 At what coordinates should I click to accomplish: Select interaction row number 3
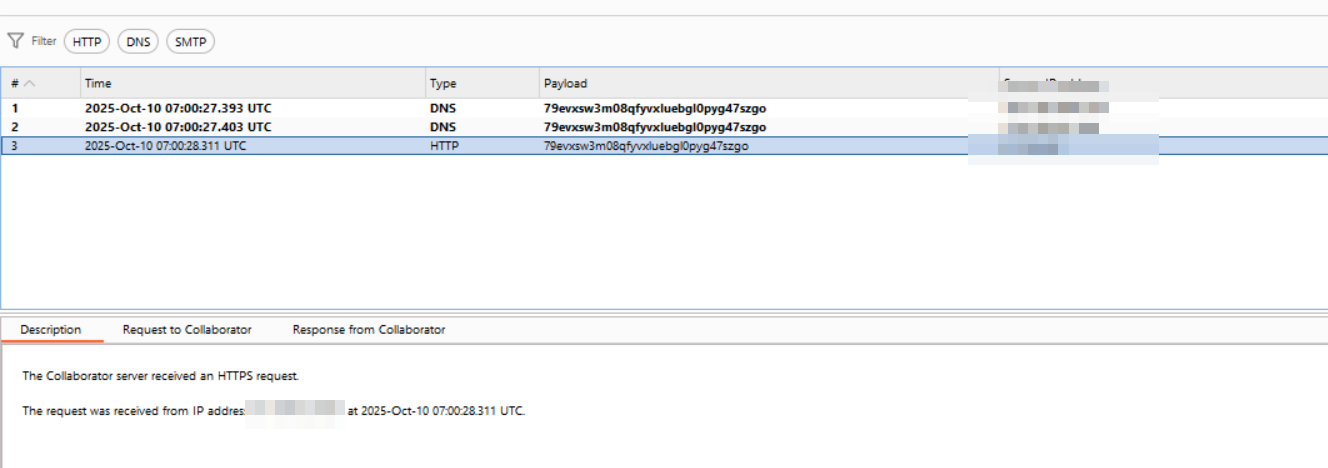click(x=664, y=146)
